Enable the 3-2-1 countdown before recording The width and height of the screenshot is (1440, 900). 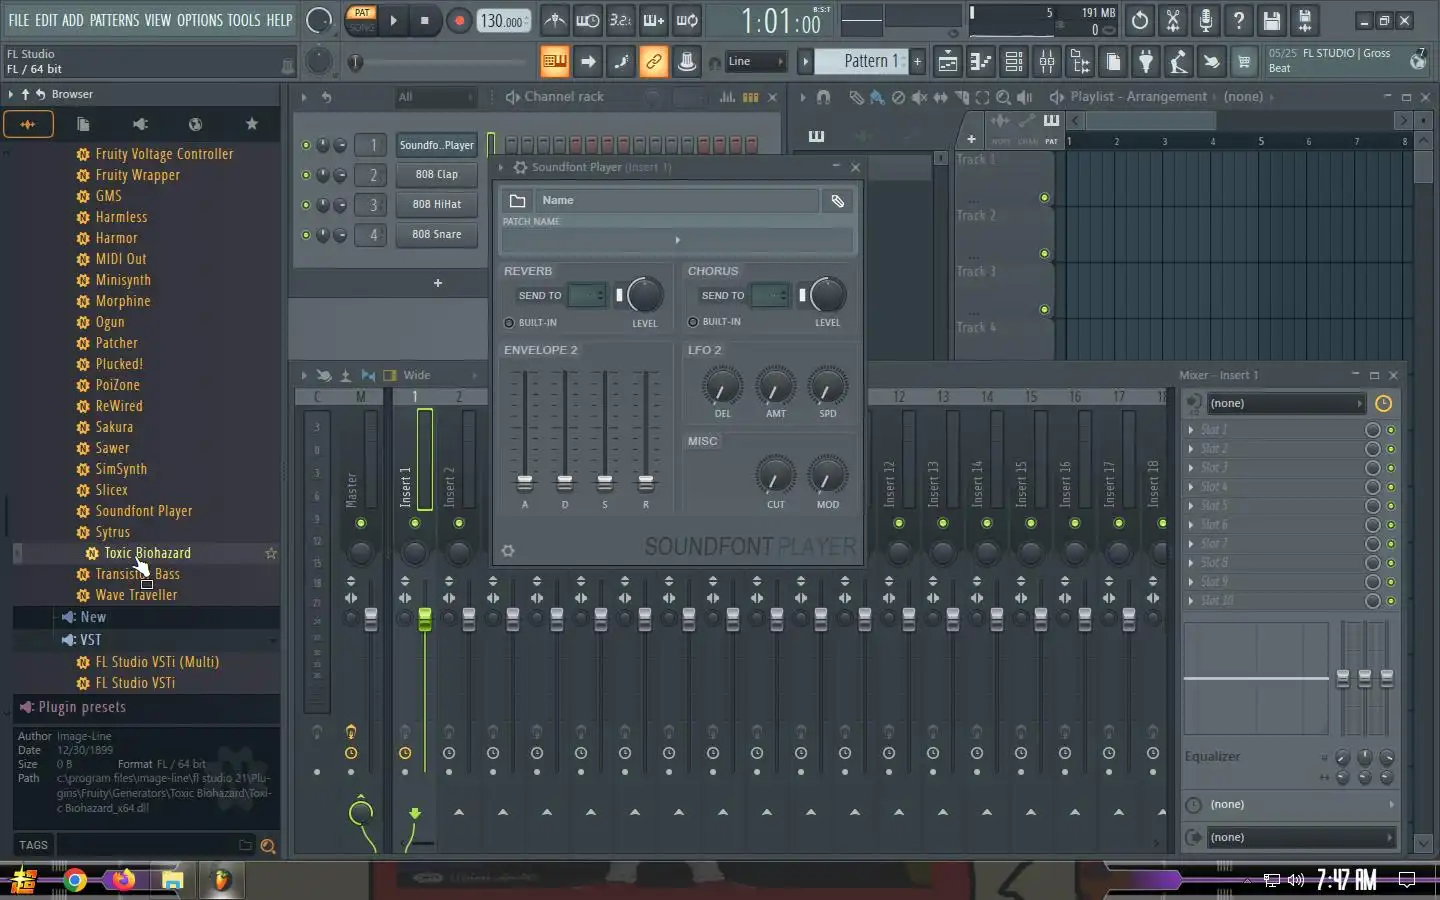[x=621, y=20]
